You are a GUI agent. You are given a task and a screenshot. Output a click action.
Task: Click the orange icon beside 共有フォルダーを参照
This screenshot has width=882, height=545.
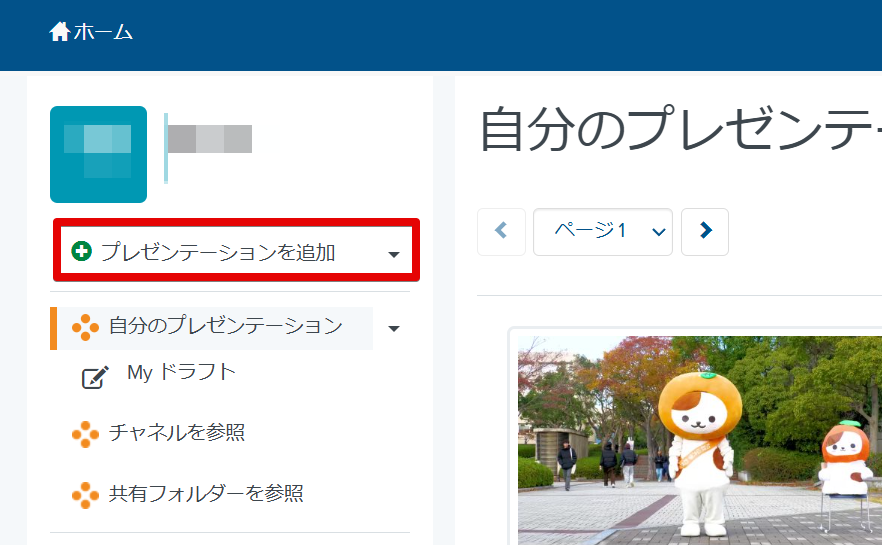coord(85,494)
